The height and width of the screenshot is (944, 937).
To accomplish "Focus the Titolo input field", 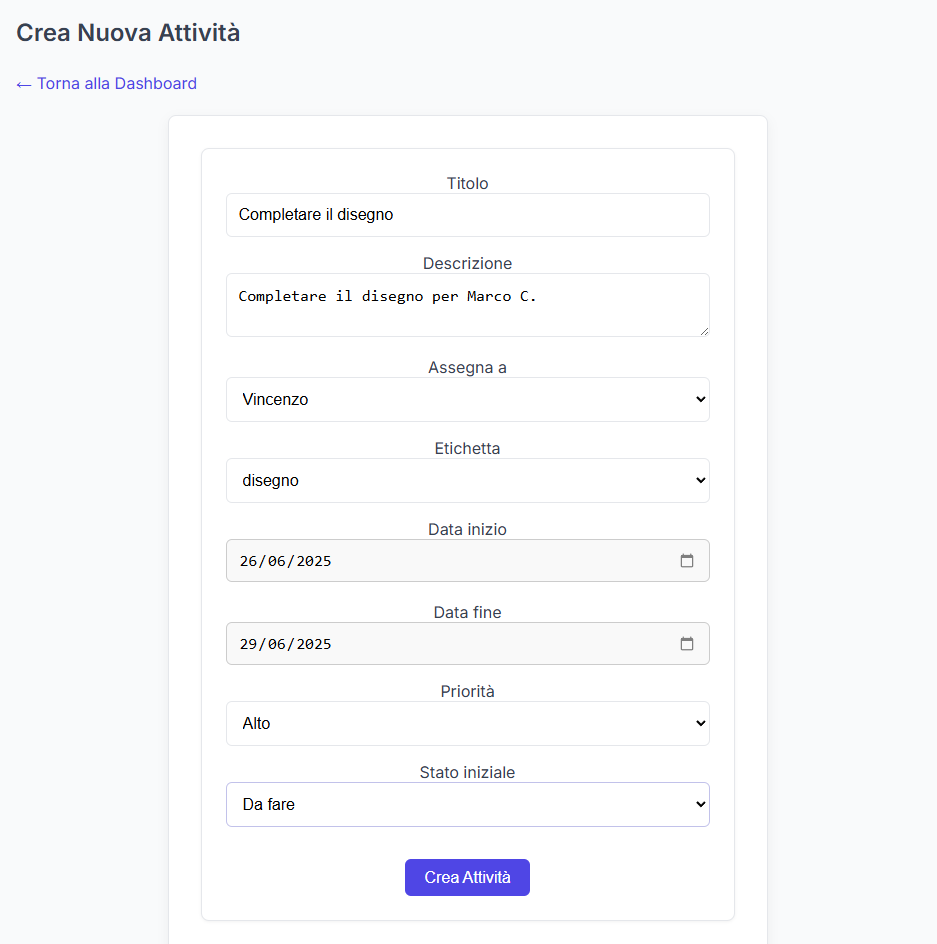I will point(468,215).
